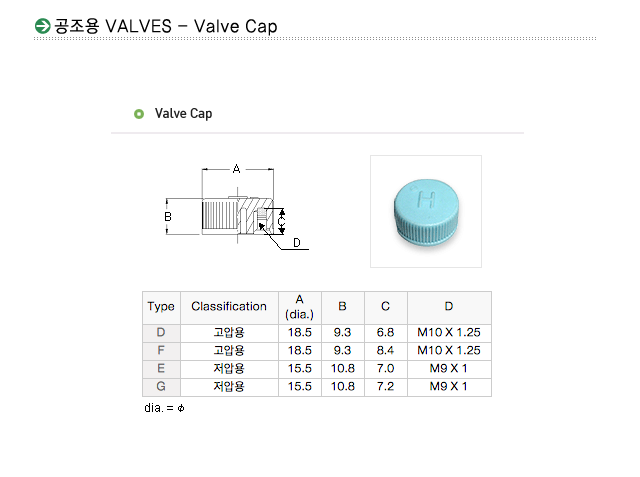Click the 'M9 X 1' cell in Type G row
This screenshot has height=477, width=640.
pyautogui.click(x=448, y=386)
